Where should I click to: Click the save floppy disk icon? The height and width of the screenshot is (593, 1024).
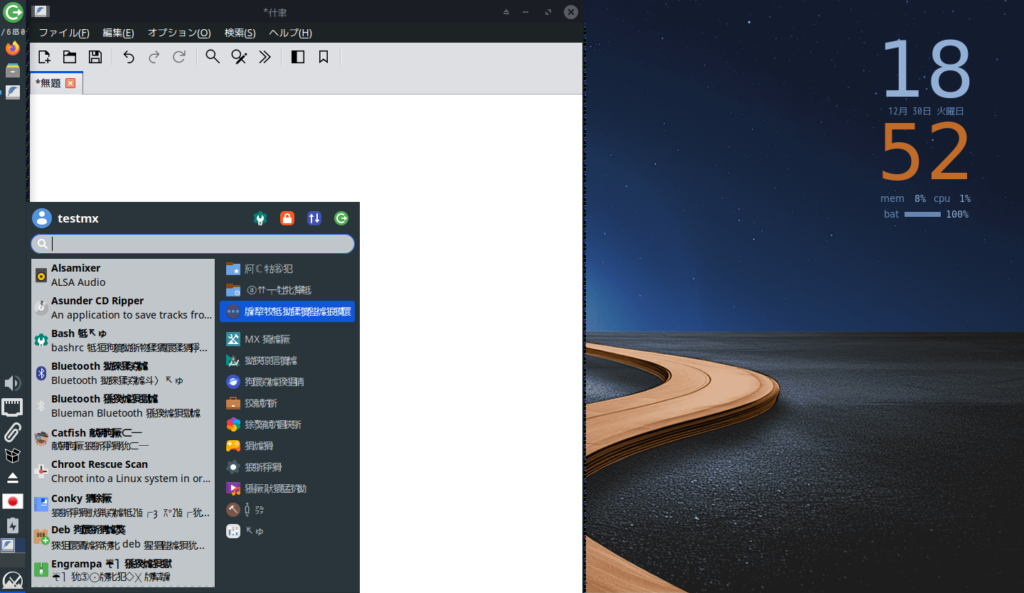click(x=95, y=57)
